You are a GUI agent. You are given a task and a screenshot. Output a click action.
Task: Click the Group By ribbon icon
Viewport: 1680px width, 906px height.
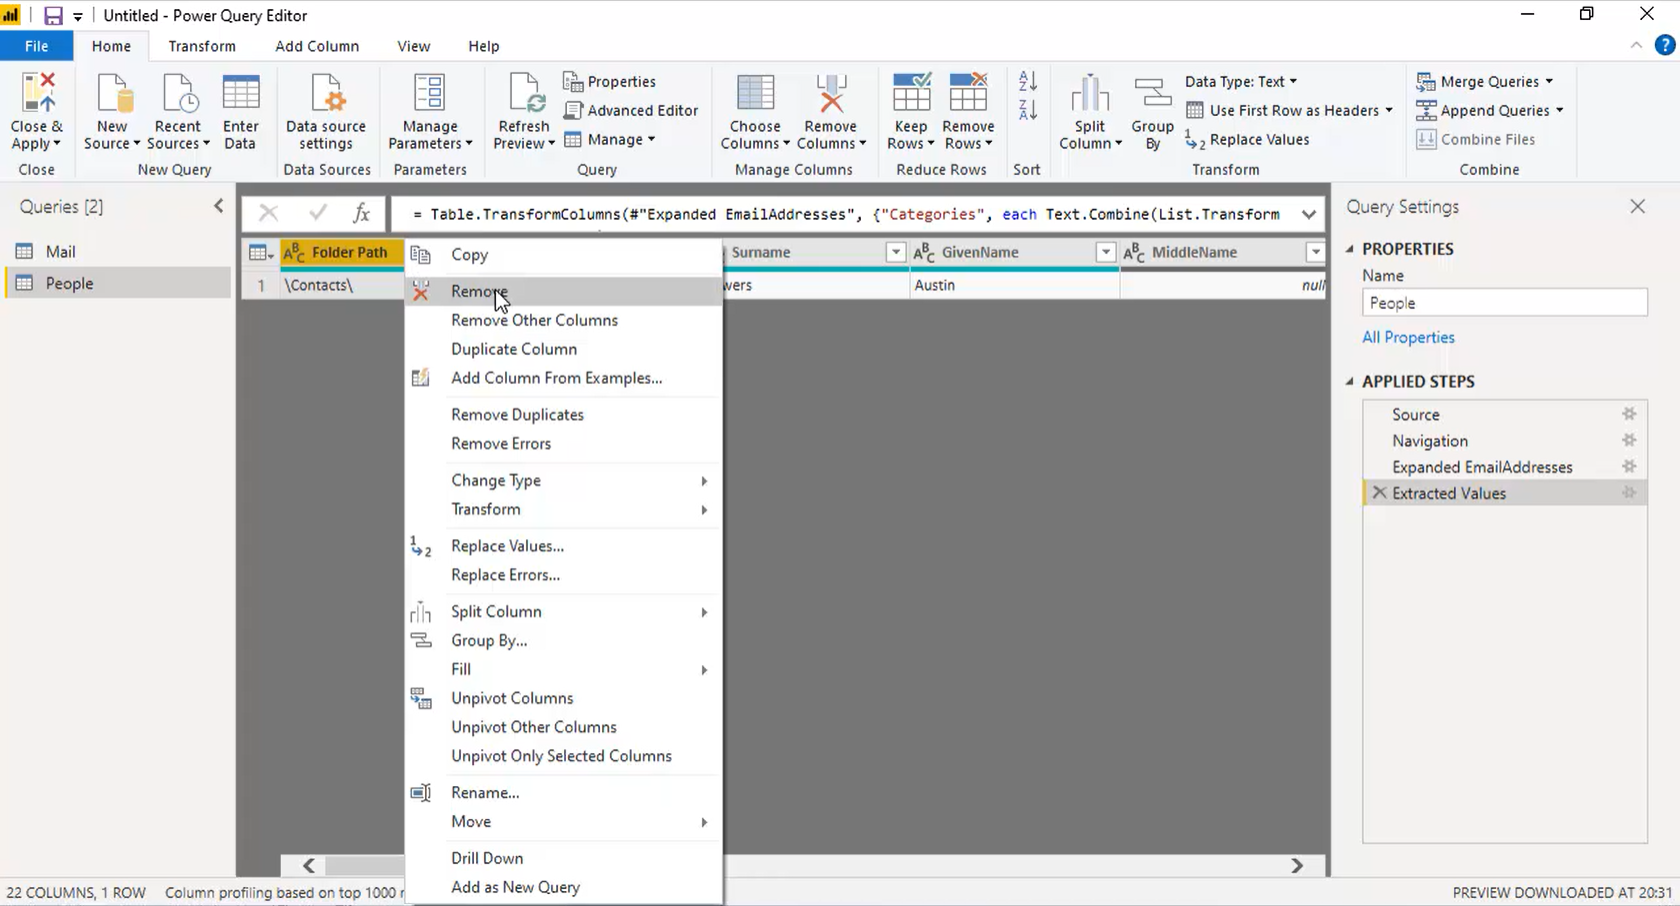click(x=1152, y=93)
